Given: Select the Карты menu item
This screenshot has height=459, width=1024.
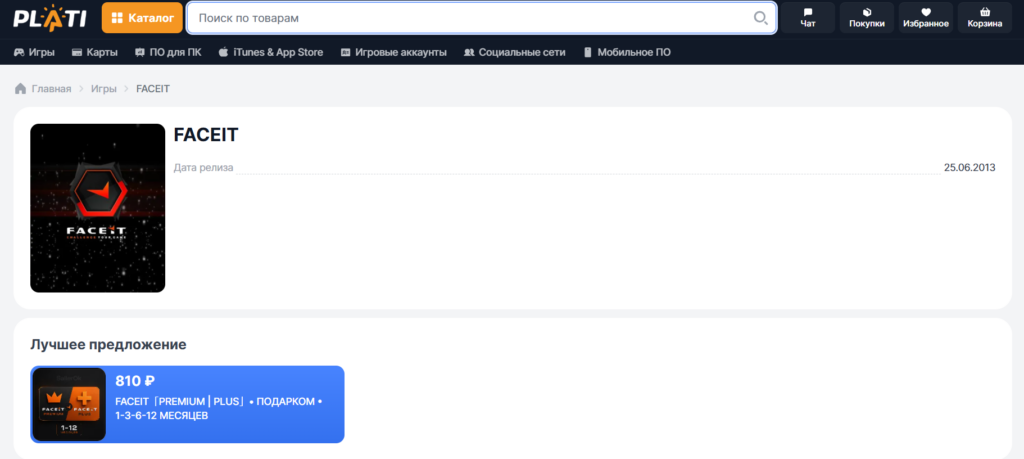Looking at the screenshot, I should coord(95,52).
